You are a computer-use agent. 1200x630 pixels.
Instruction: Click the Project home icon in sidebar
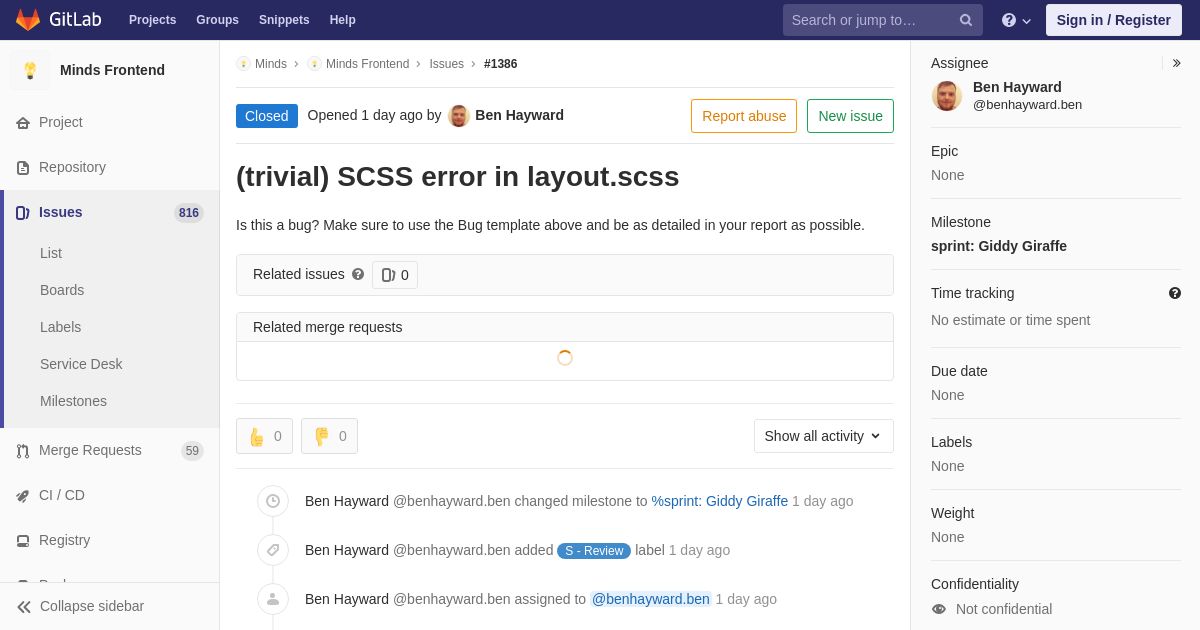pyautogui.click(x=23, y=123)
